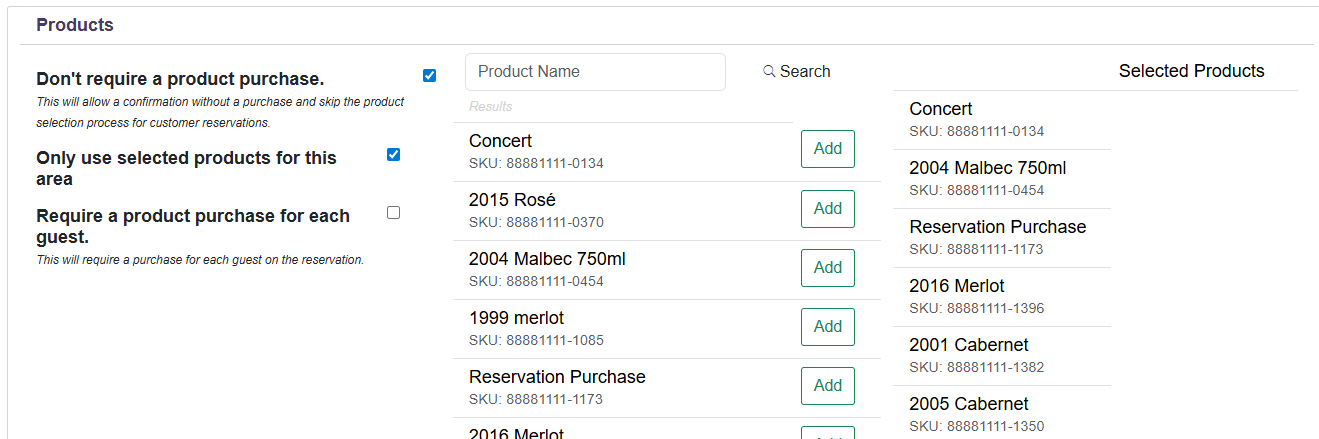The width and height of the screenshot is (1319, 439).
Task: Add the Concert product
Action: tap(827, 149)
